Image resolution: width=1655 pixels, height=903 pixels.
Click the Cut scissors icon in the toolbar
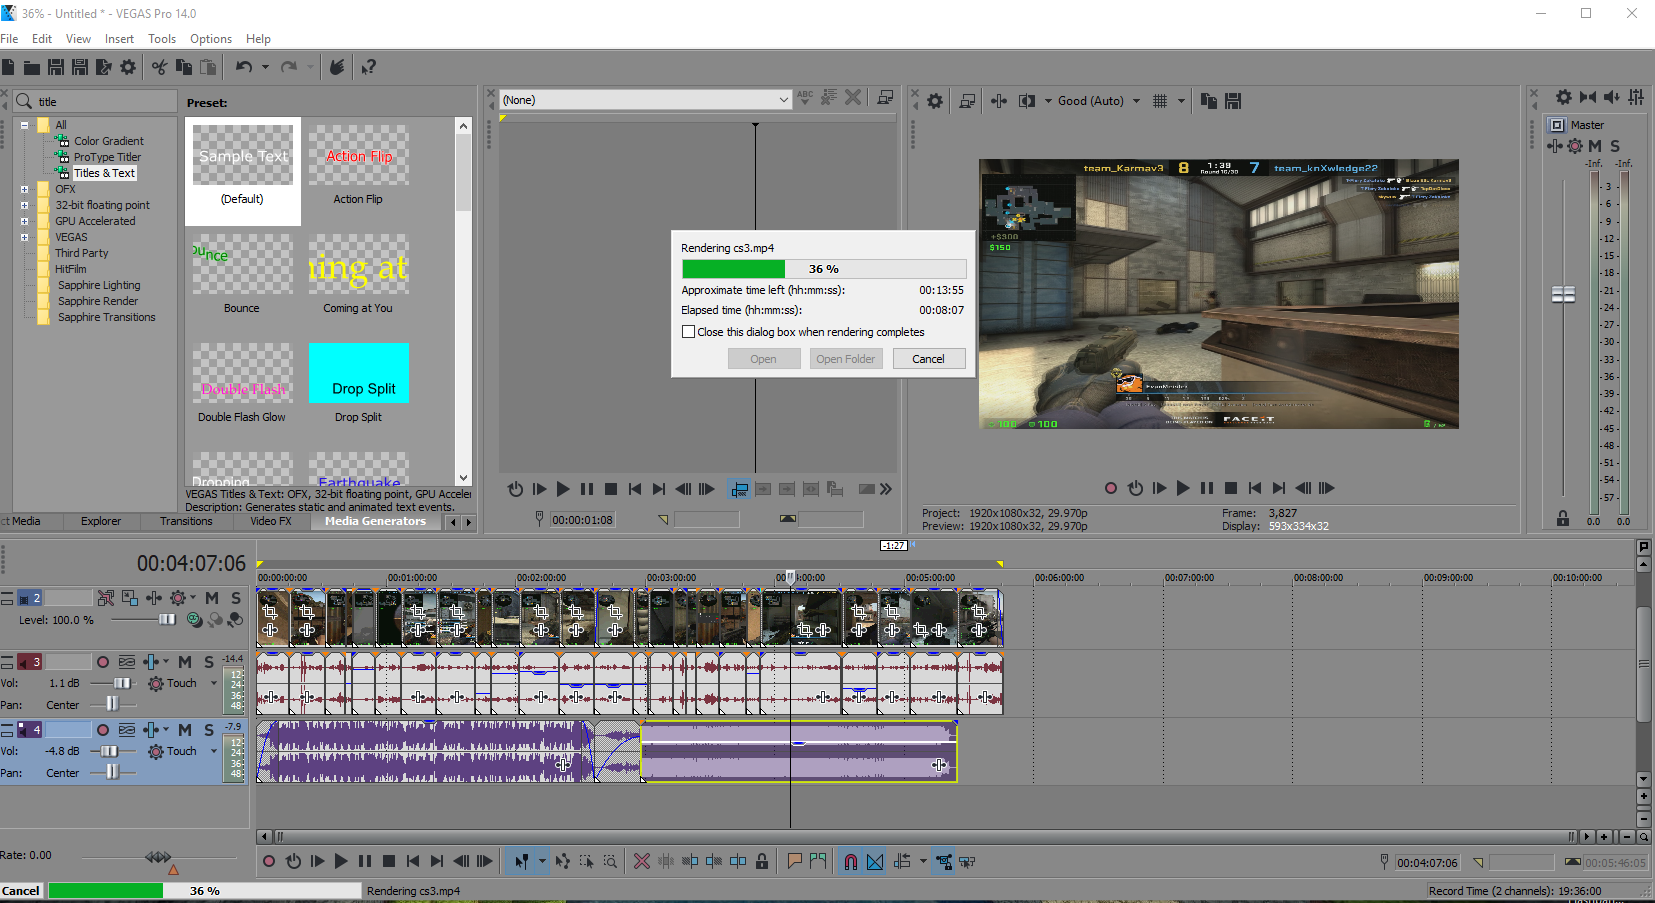point(159,67)
